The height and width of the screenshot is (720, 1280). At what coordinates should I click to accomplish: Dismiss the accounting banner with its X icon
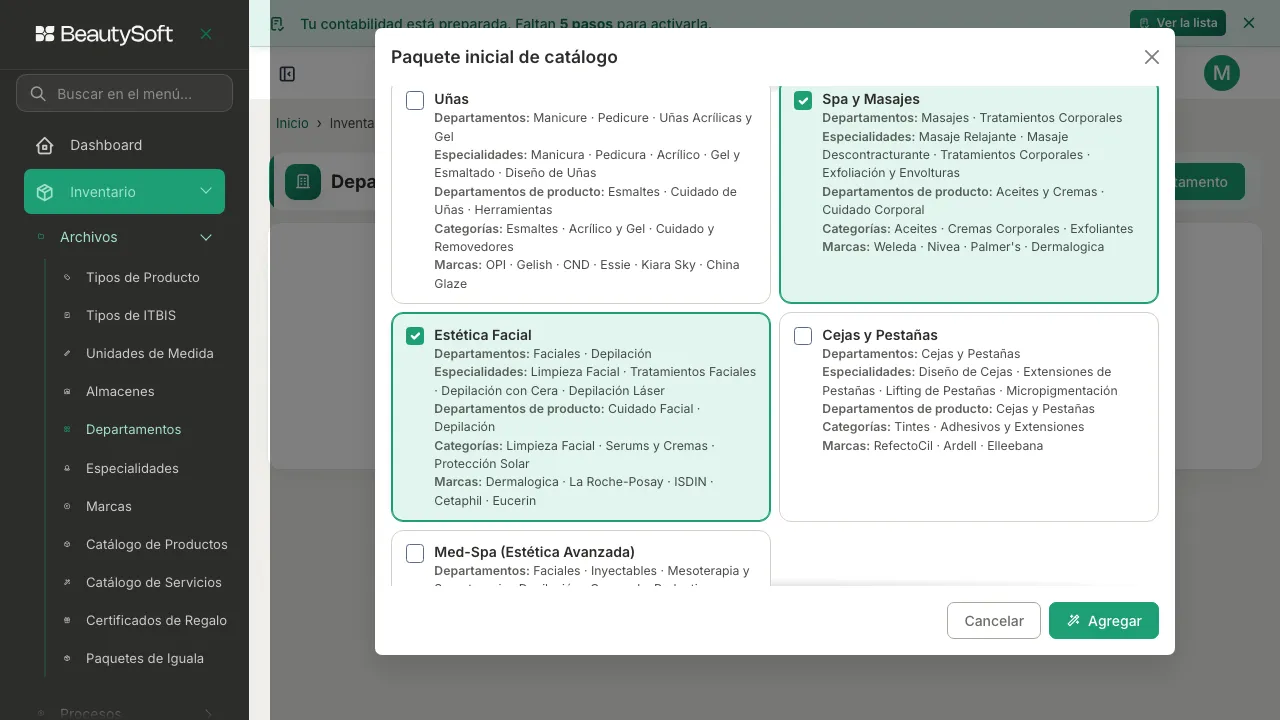pyautogui.click(x=1248, y=22)
